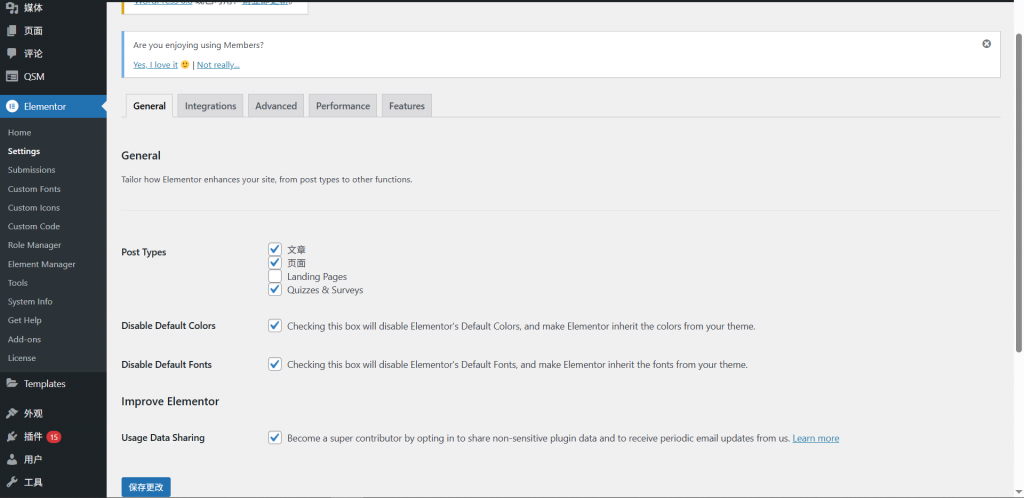The width and height of the screenshot is (1024, 498).
Task: Click the 'Improve Elementor' heading
Action: pyautogui.click(x=170, y=401)
